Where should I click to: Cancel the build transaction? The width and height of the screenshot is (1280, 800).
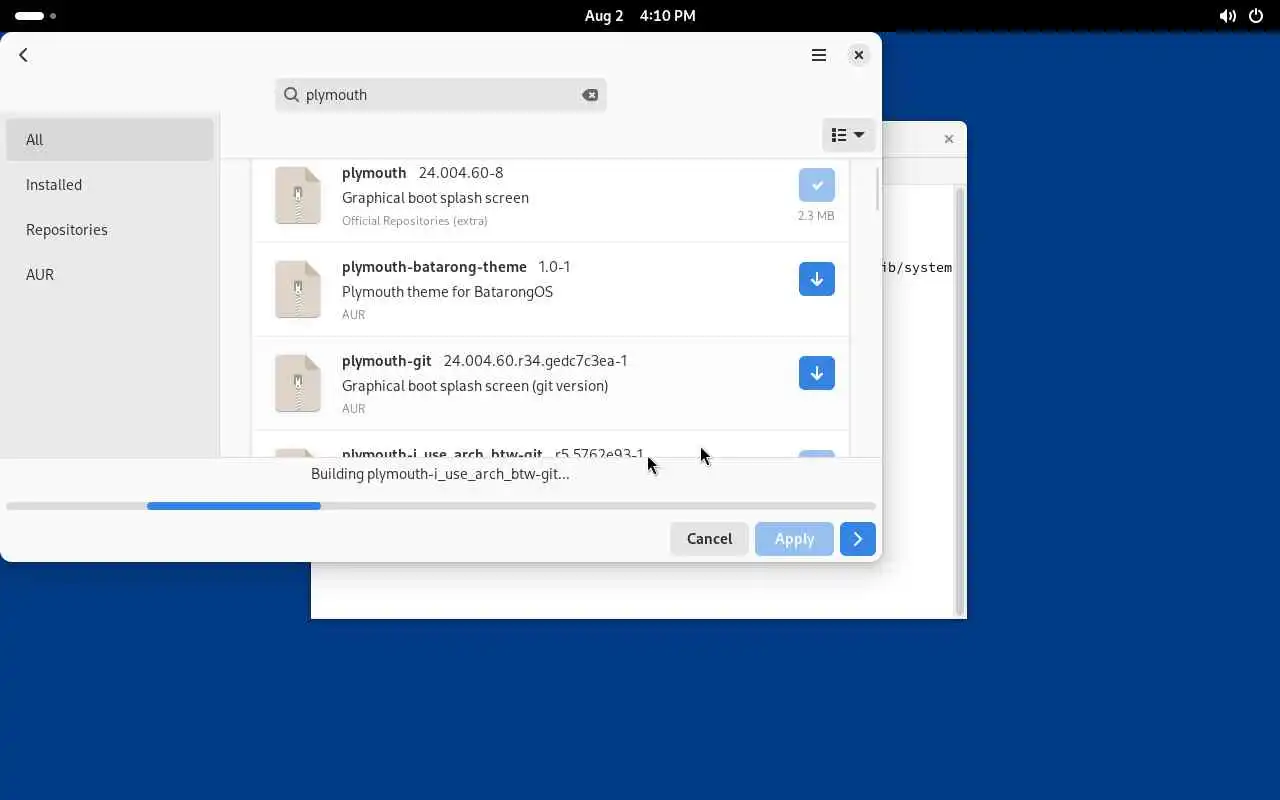click(x=709, y=538)
